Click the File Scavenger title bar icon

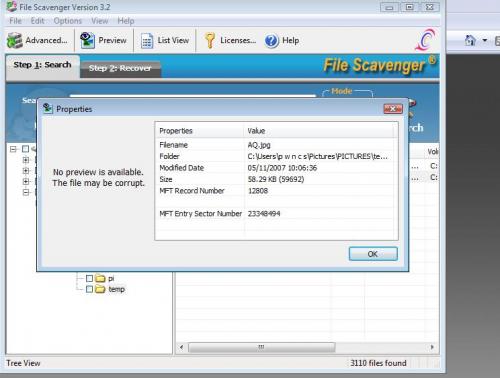[x=12, y=6]
